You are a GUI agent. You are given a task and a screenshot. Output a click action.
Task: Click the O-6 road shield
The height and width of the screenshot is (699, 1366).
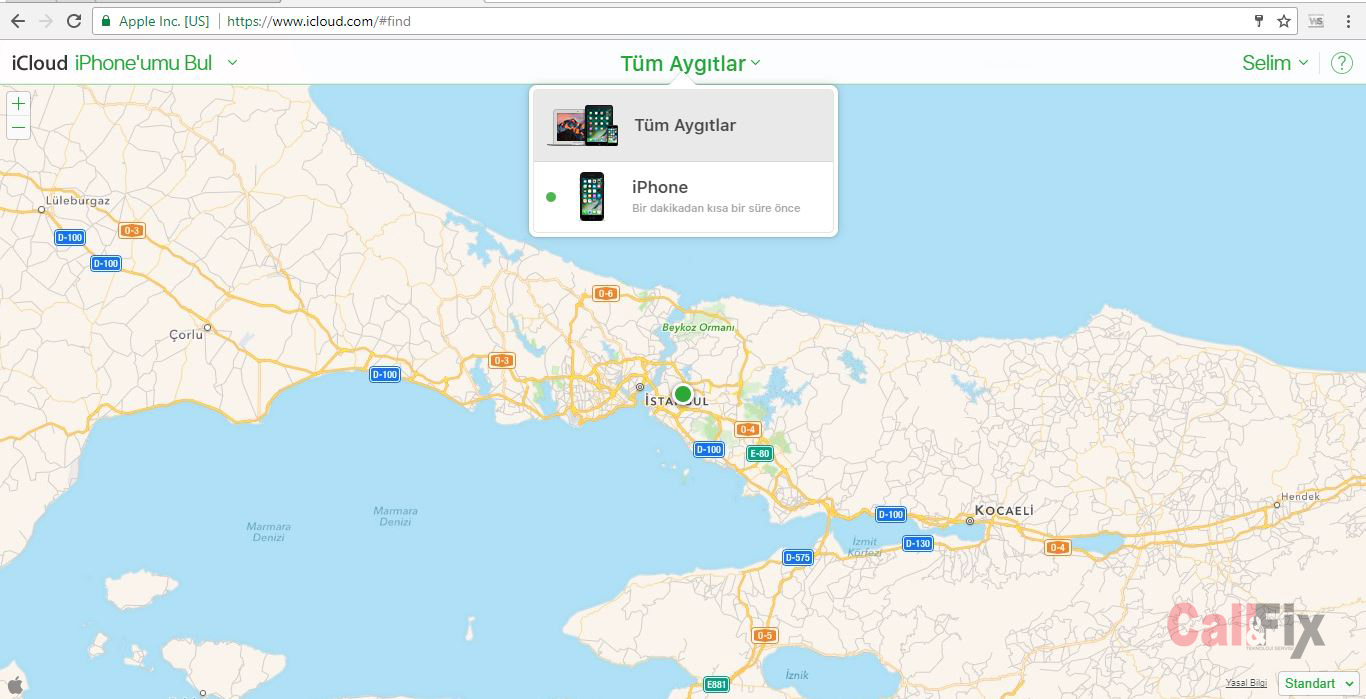(x=605, y=293)
